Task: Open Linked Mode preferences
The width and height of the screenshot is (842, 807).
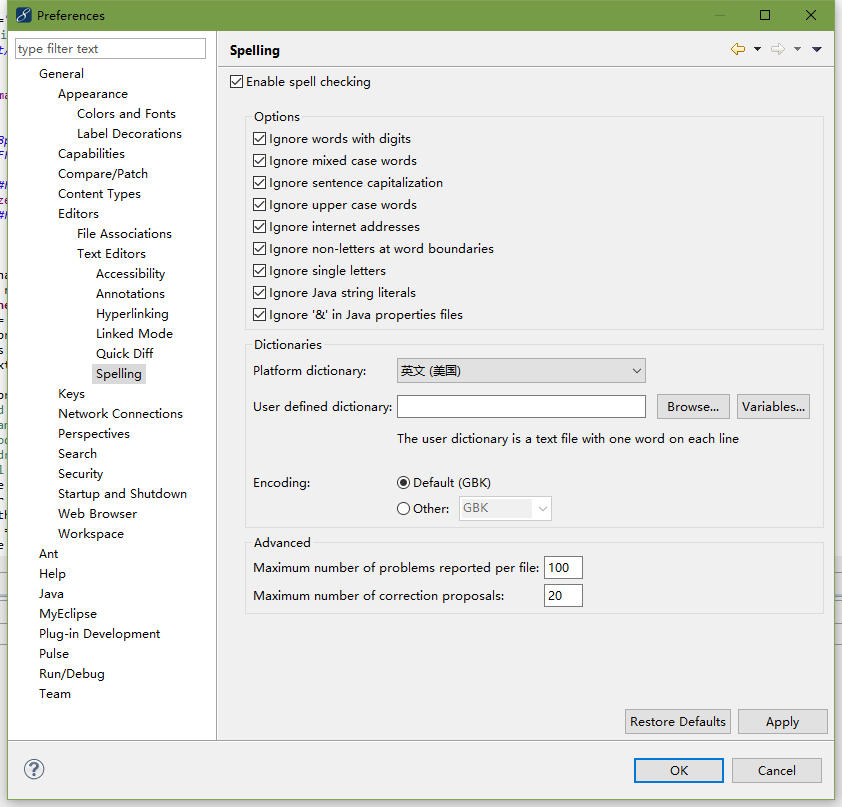Action: pos(134,333)
